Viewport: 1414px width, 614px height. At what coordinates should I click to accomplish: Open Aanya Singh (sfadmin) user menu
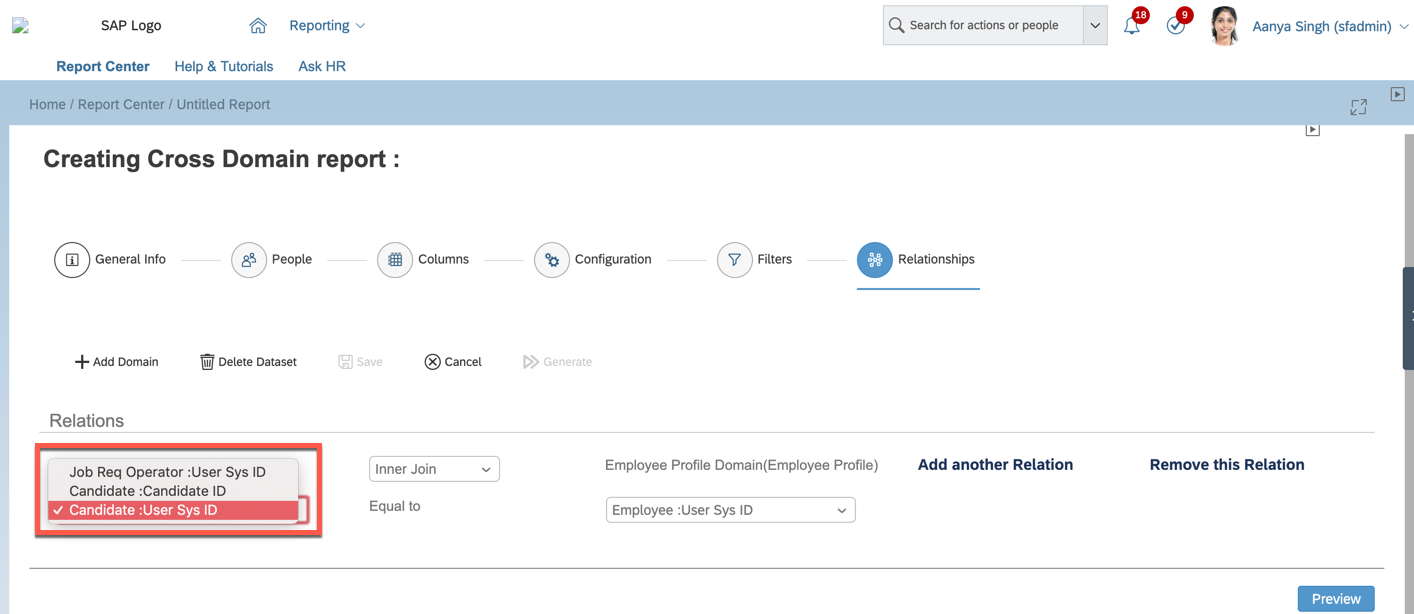pos(1331,27)
